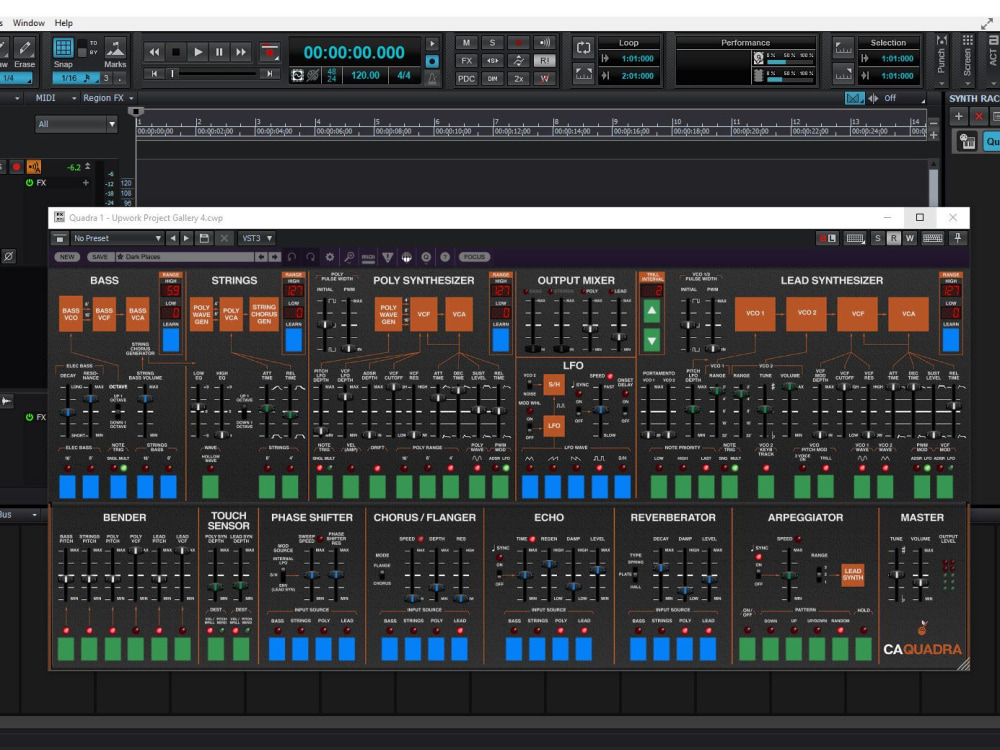The image size is (1000, 750).
Task: Click the redo arrow in Quadra toolbar
Action: pos(311,257)
